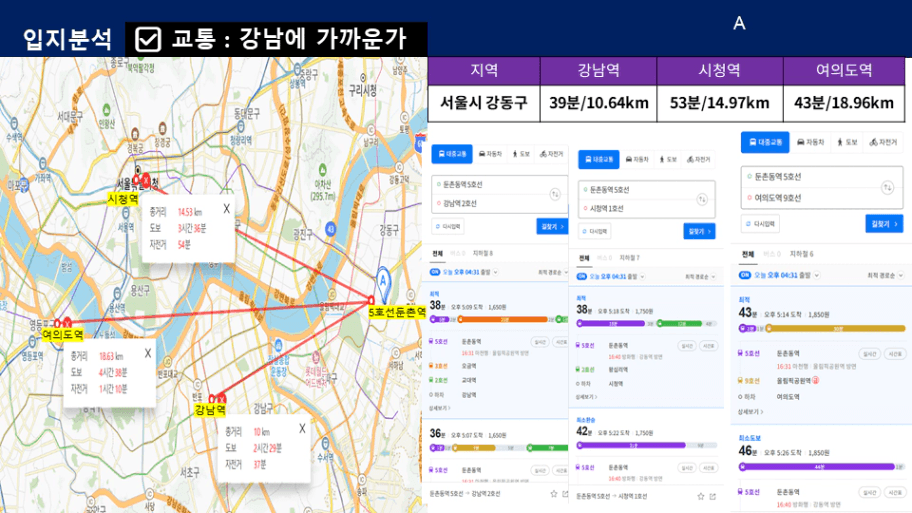Open 최적 경로순 sort dropdown in 여의도역 panel

[x=885, y=276]
